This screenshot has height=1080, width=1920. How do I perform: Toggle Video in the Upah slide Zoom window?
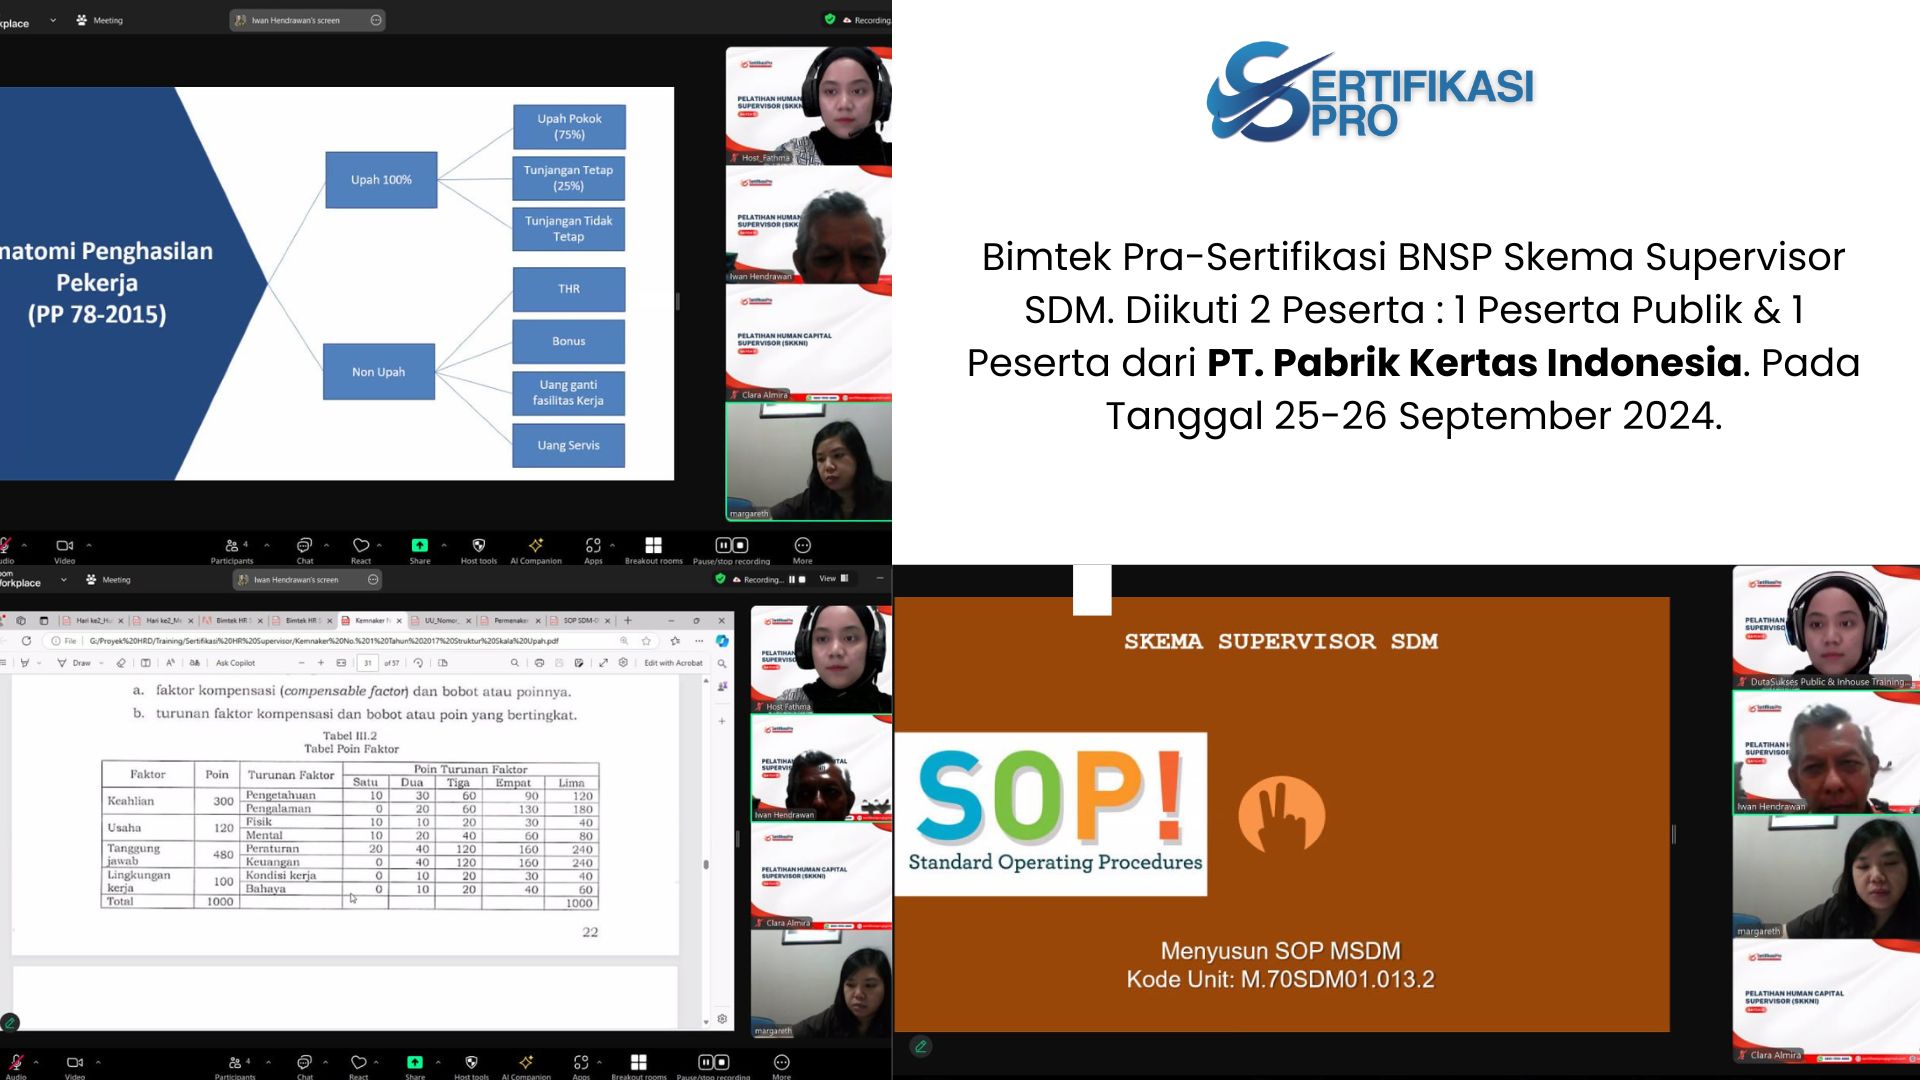pos(65,549)
